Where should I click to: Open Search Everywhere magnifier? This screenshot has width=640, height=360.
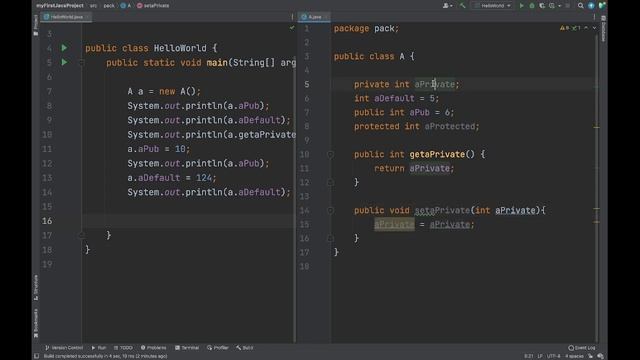coord(580,6)
